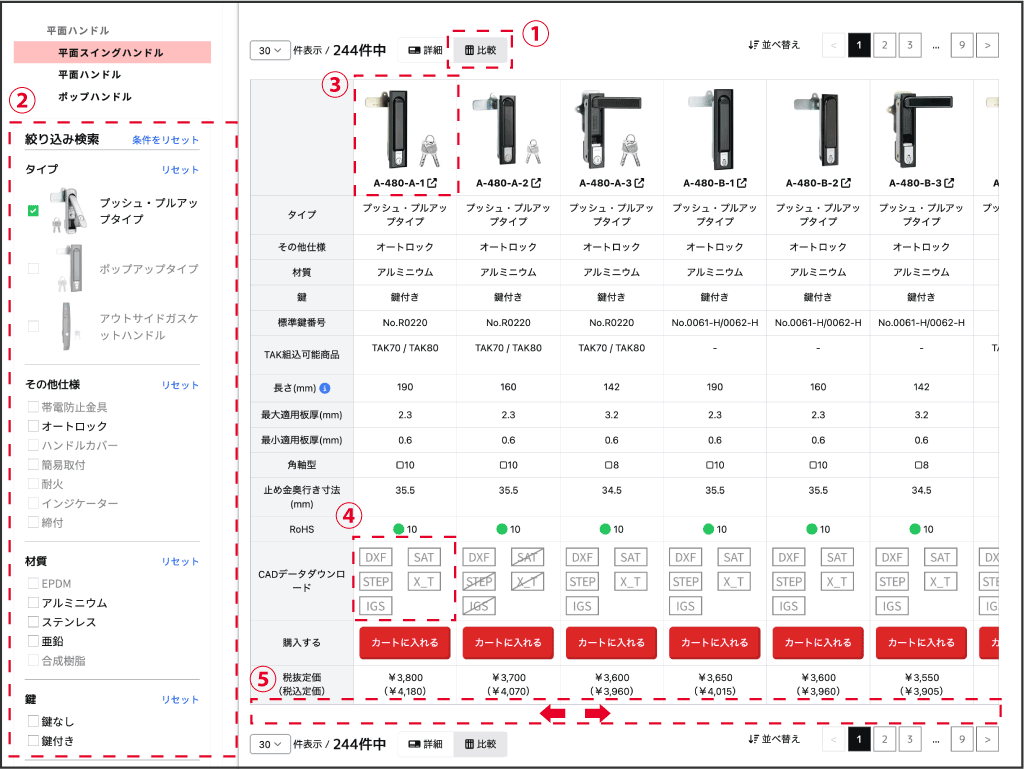This screenshot has width=1024, height=769.
Task: Click 条件をリセット link to reset filters
Action: pos(165,140)
